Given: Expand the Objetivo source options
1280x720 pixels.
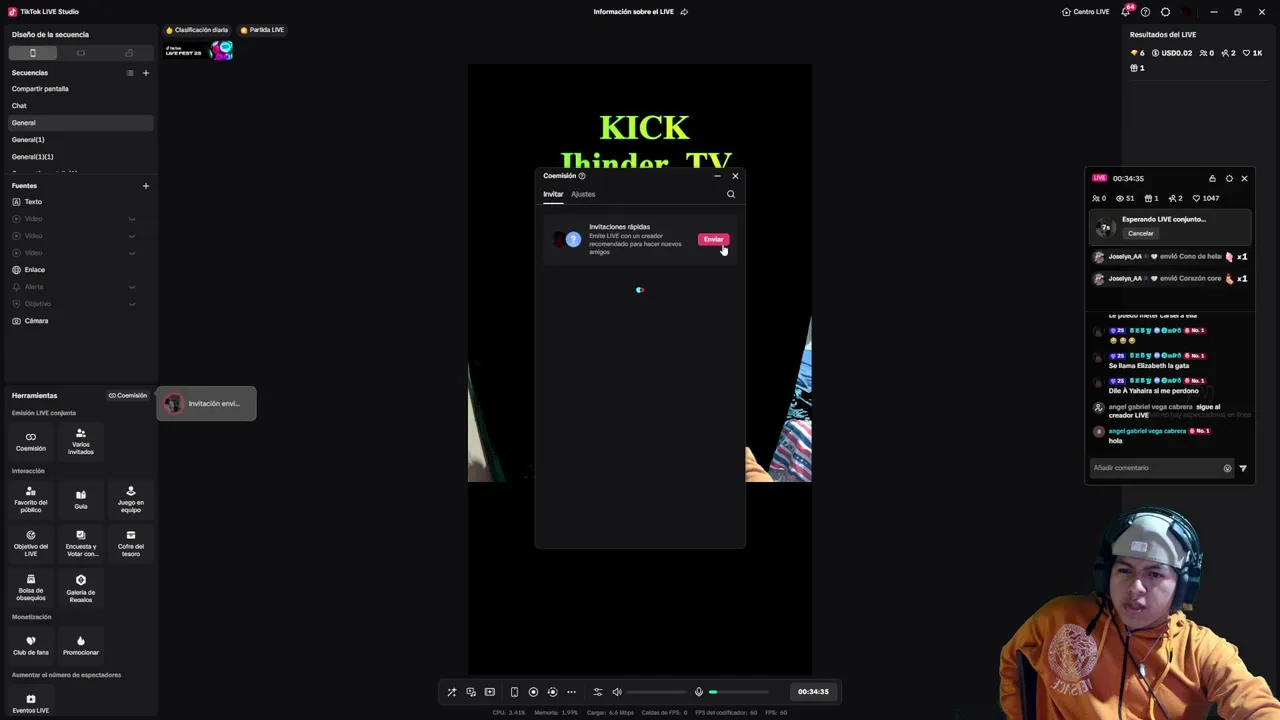Looking at the screenshot, I should [131, 304].
